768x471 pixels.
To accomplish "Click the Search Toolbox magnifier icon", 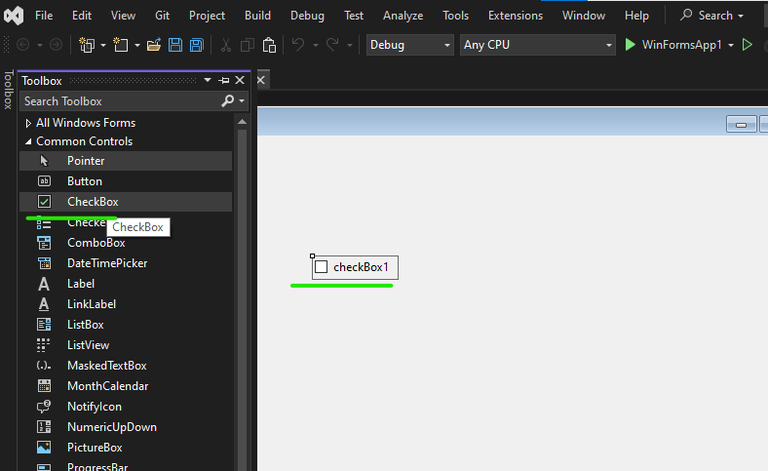I will pos(228,101).
